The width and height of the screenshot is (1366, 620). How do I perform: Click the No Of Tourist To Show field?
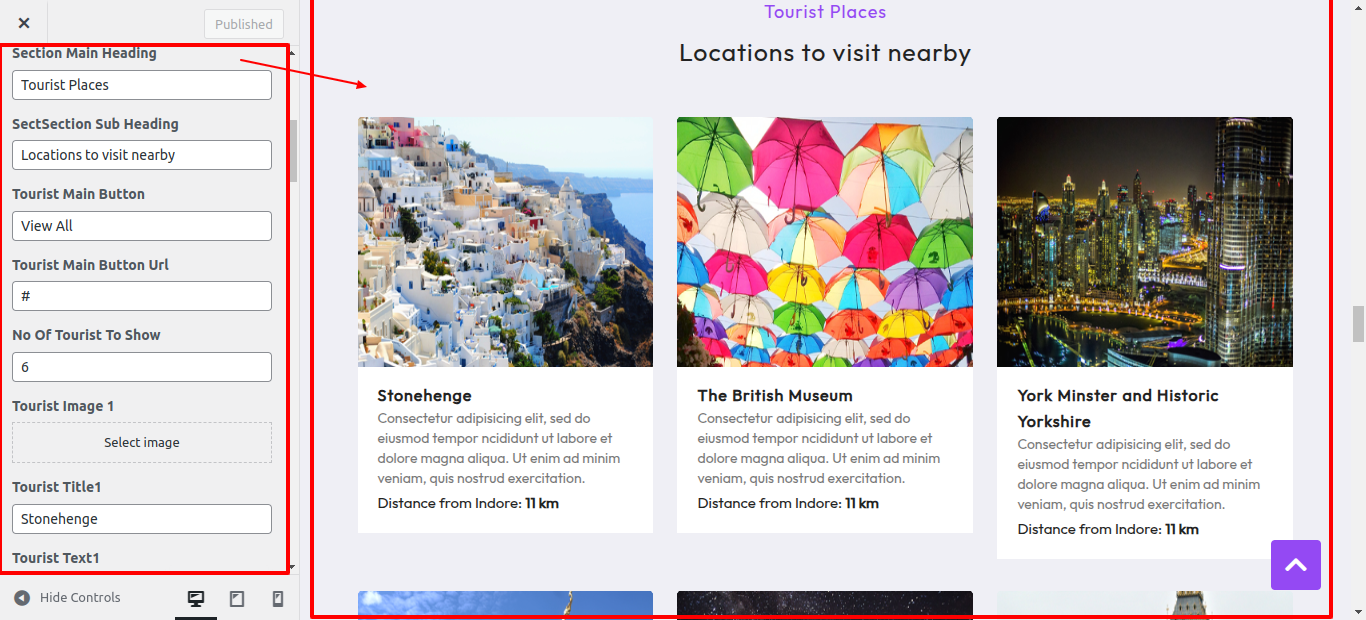click(142, 367)
